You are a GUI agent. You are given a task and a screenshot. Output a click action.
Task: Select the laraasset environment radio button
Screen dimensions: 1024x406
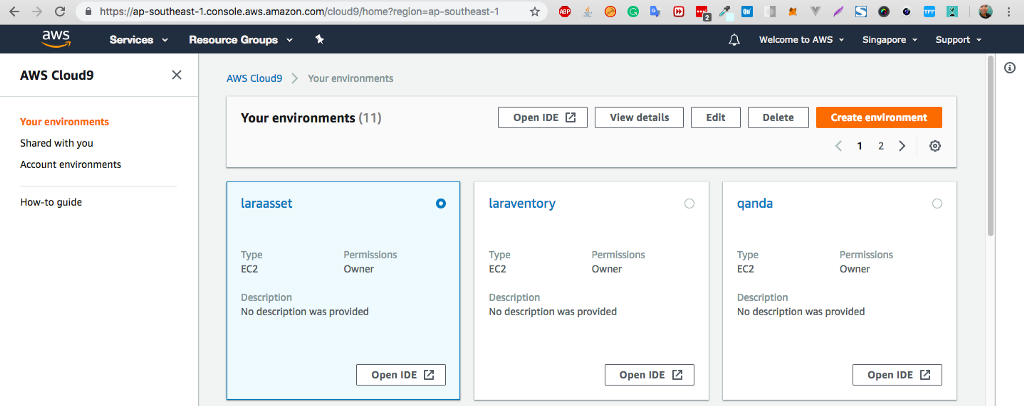point(441,203)
